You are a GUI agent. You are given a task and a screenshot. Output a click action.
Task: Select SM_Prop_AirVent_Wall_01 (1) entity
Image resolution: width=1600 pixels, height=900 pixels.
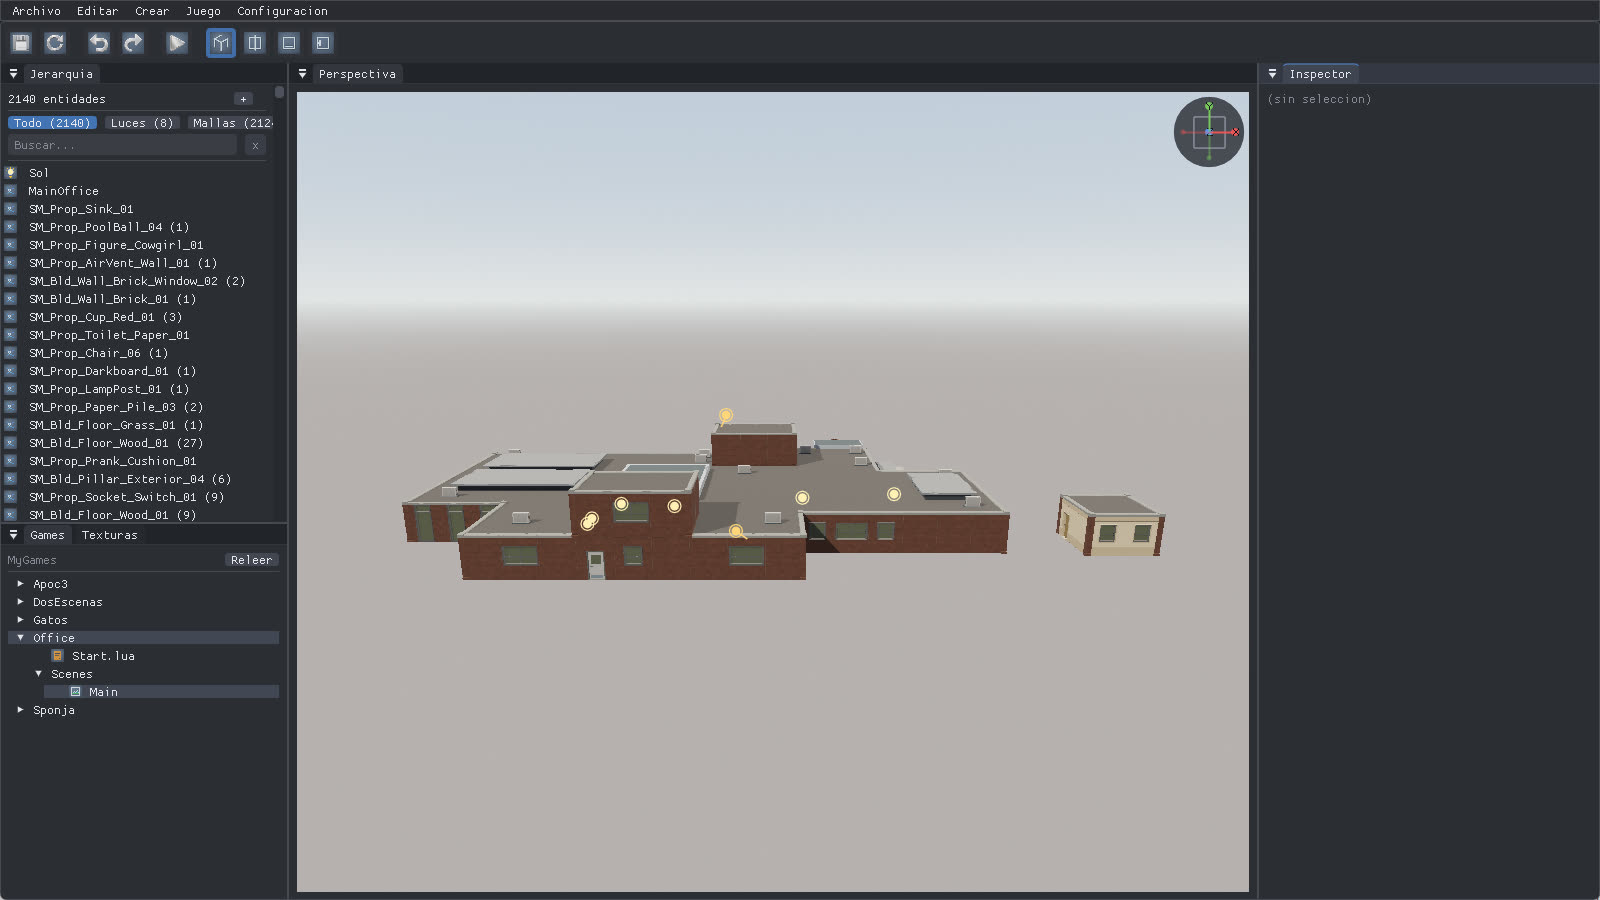123,263
